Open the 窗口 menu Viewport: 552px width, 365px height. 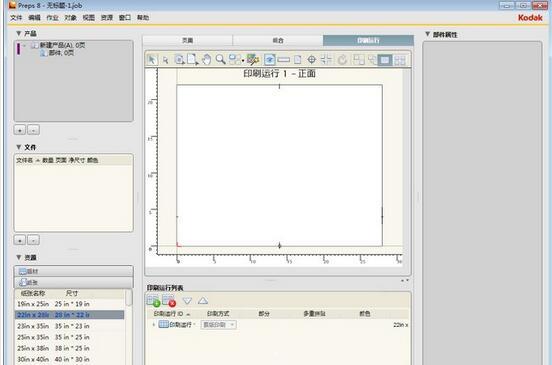click(125, 18)
